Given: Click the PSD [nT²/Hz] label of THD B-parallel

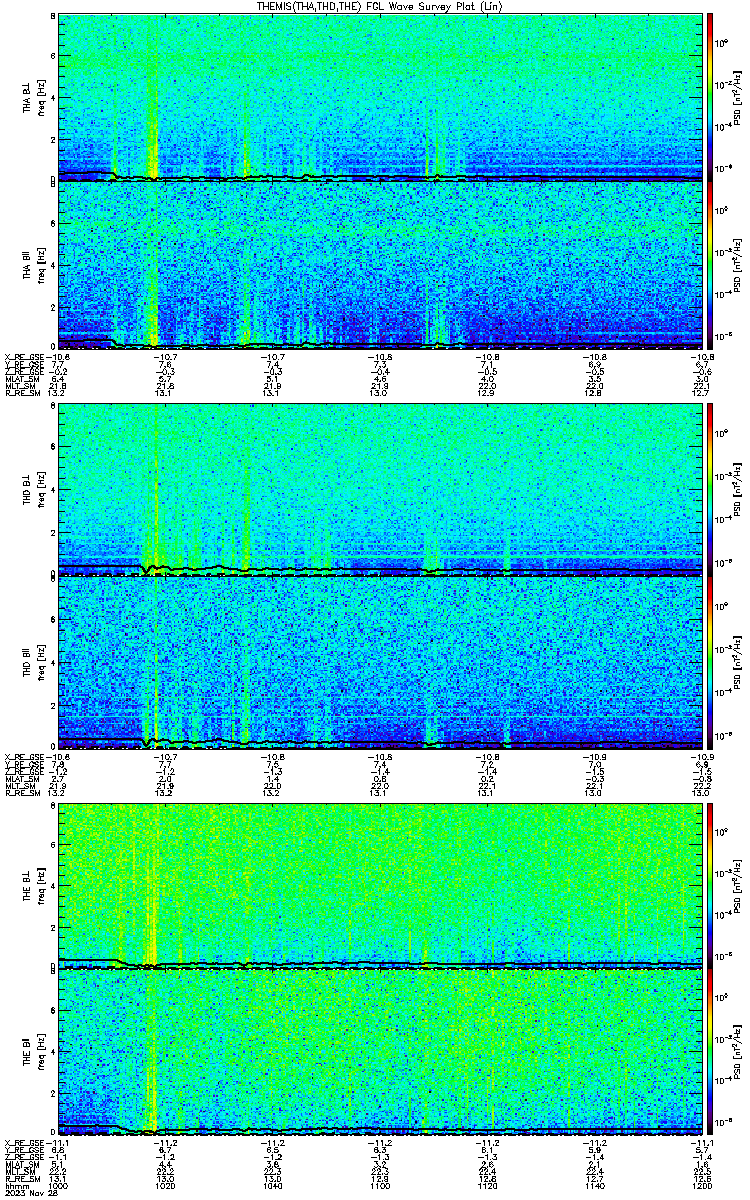Looking at the screenshot, I should 738,661.
